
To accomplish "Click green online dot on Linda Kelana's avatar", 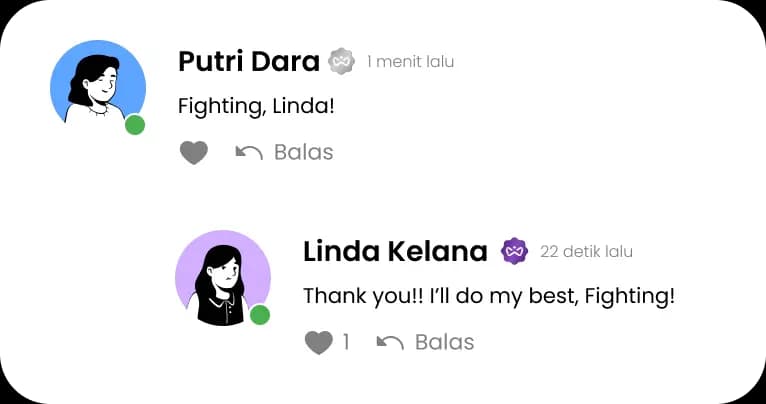I will 260,315.
